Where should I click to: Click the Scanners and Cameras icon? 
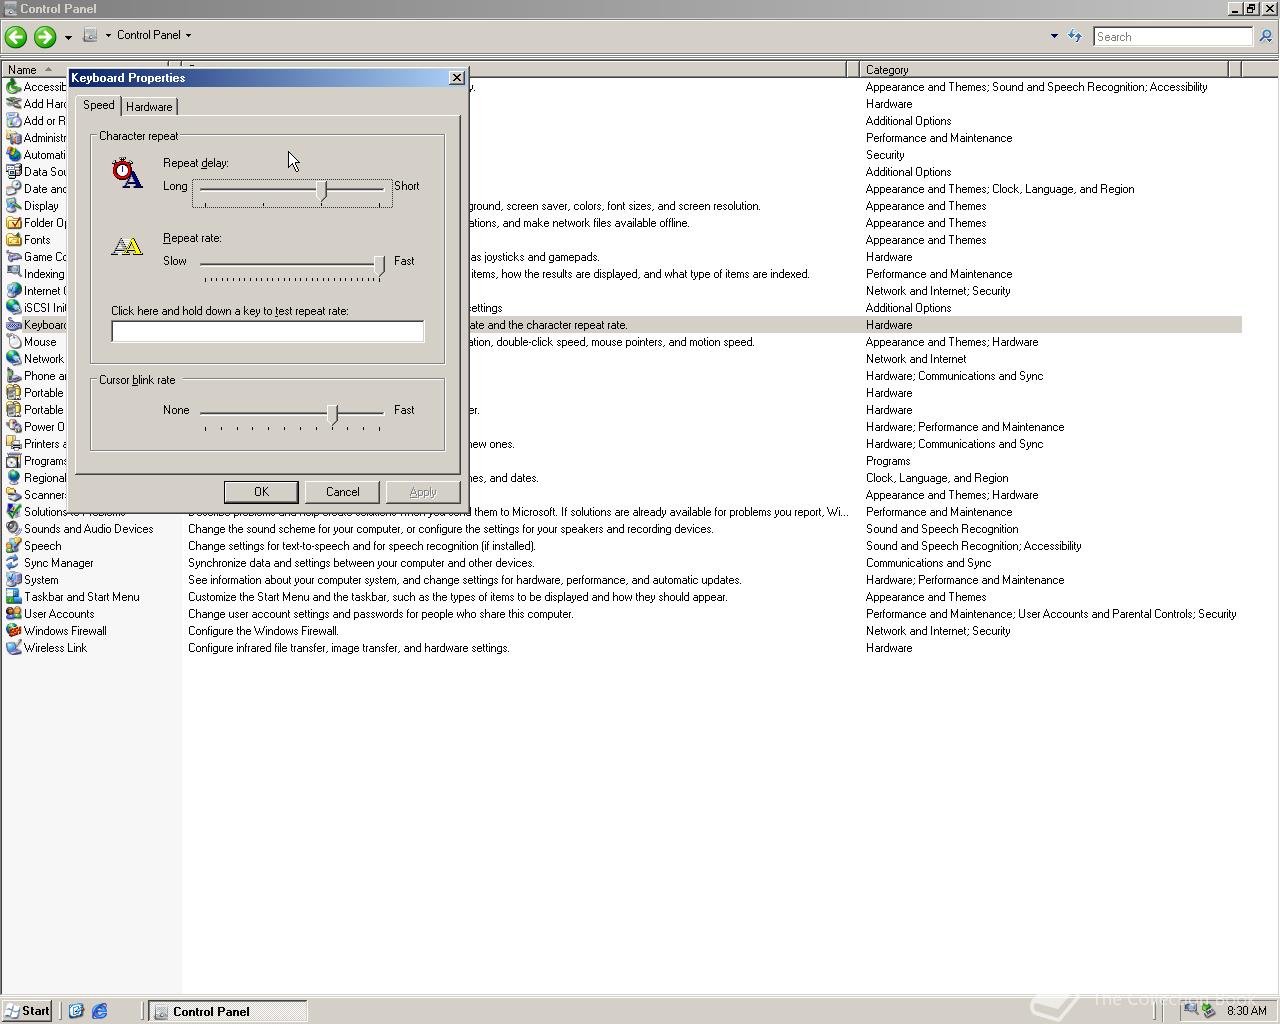tap(13, 495)
